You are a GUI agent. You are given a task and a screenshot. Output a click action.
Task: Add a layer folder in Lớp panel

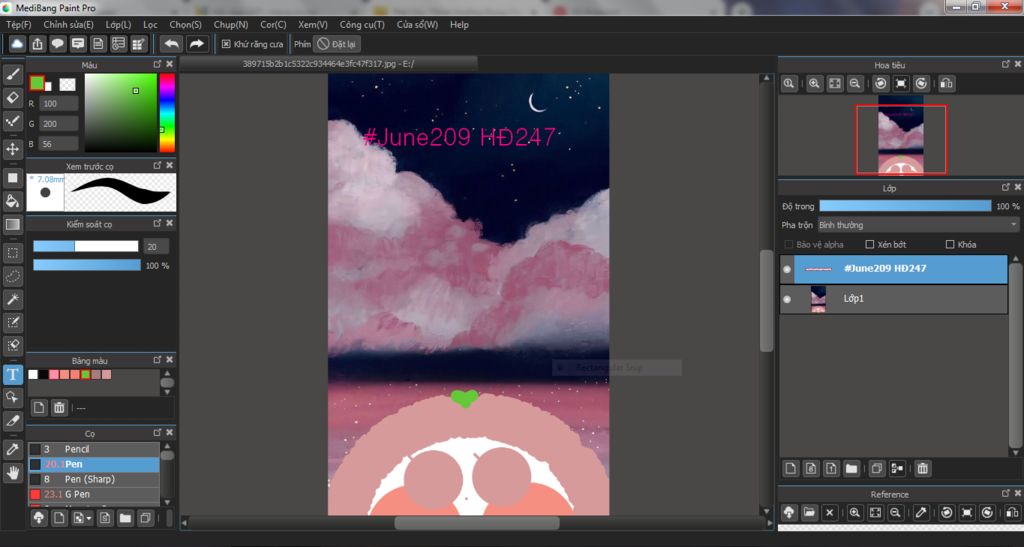[851, 468]
